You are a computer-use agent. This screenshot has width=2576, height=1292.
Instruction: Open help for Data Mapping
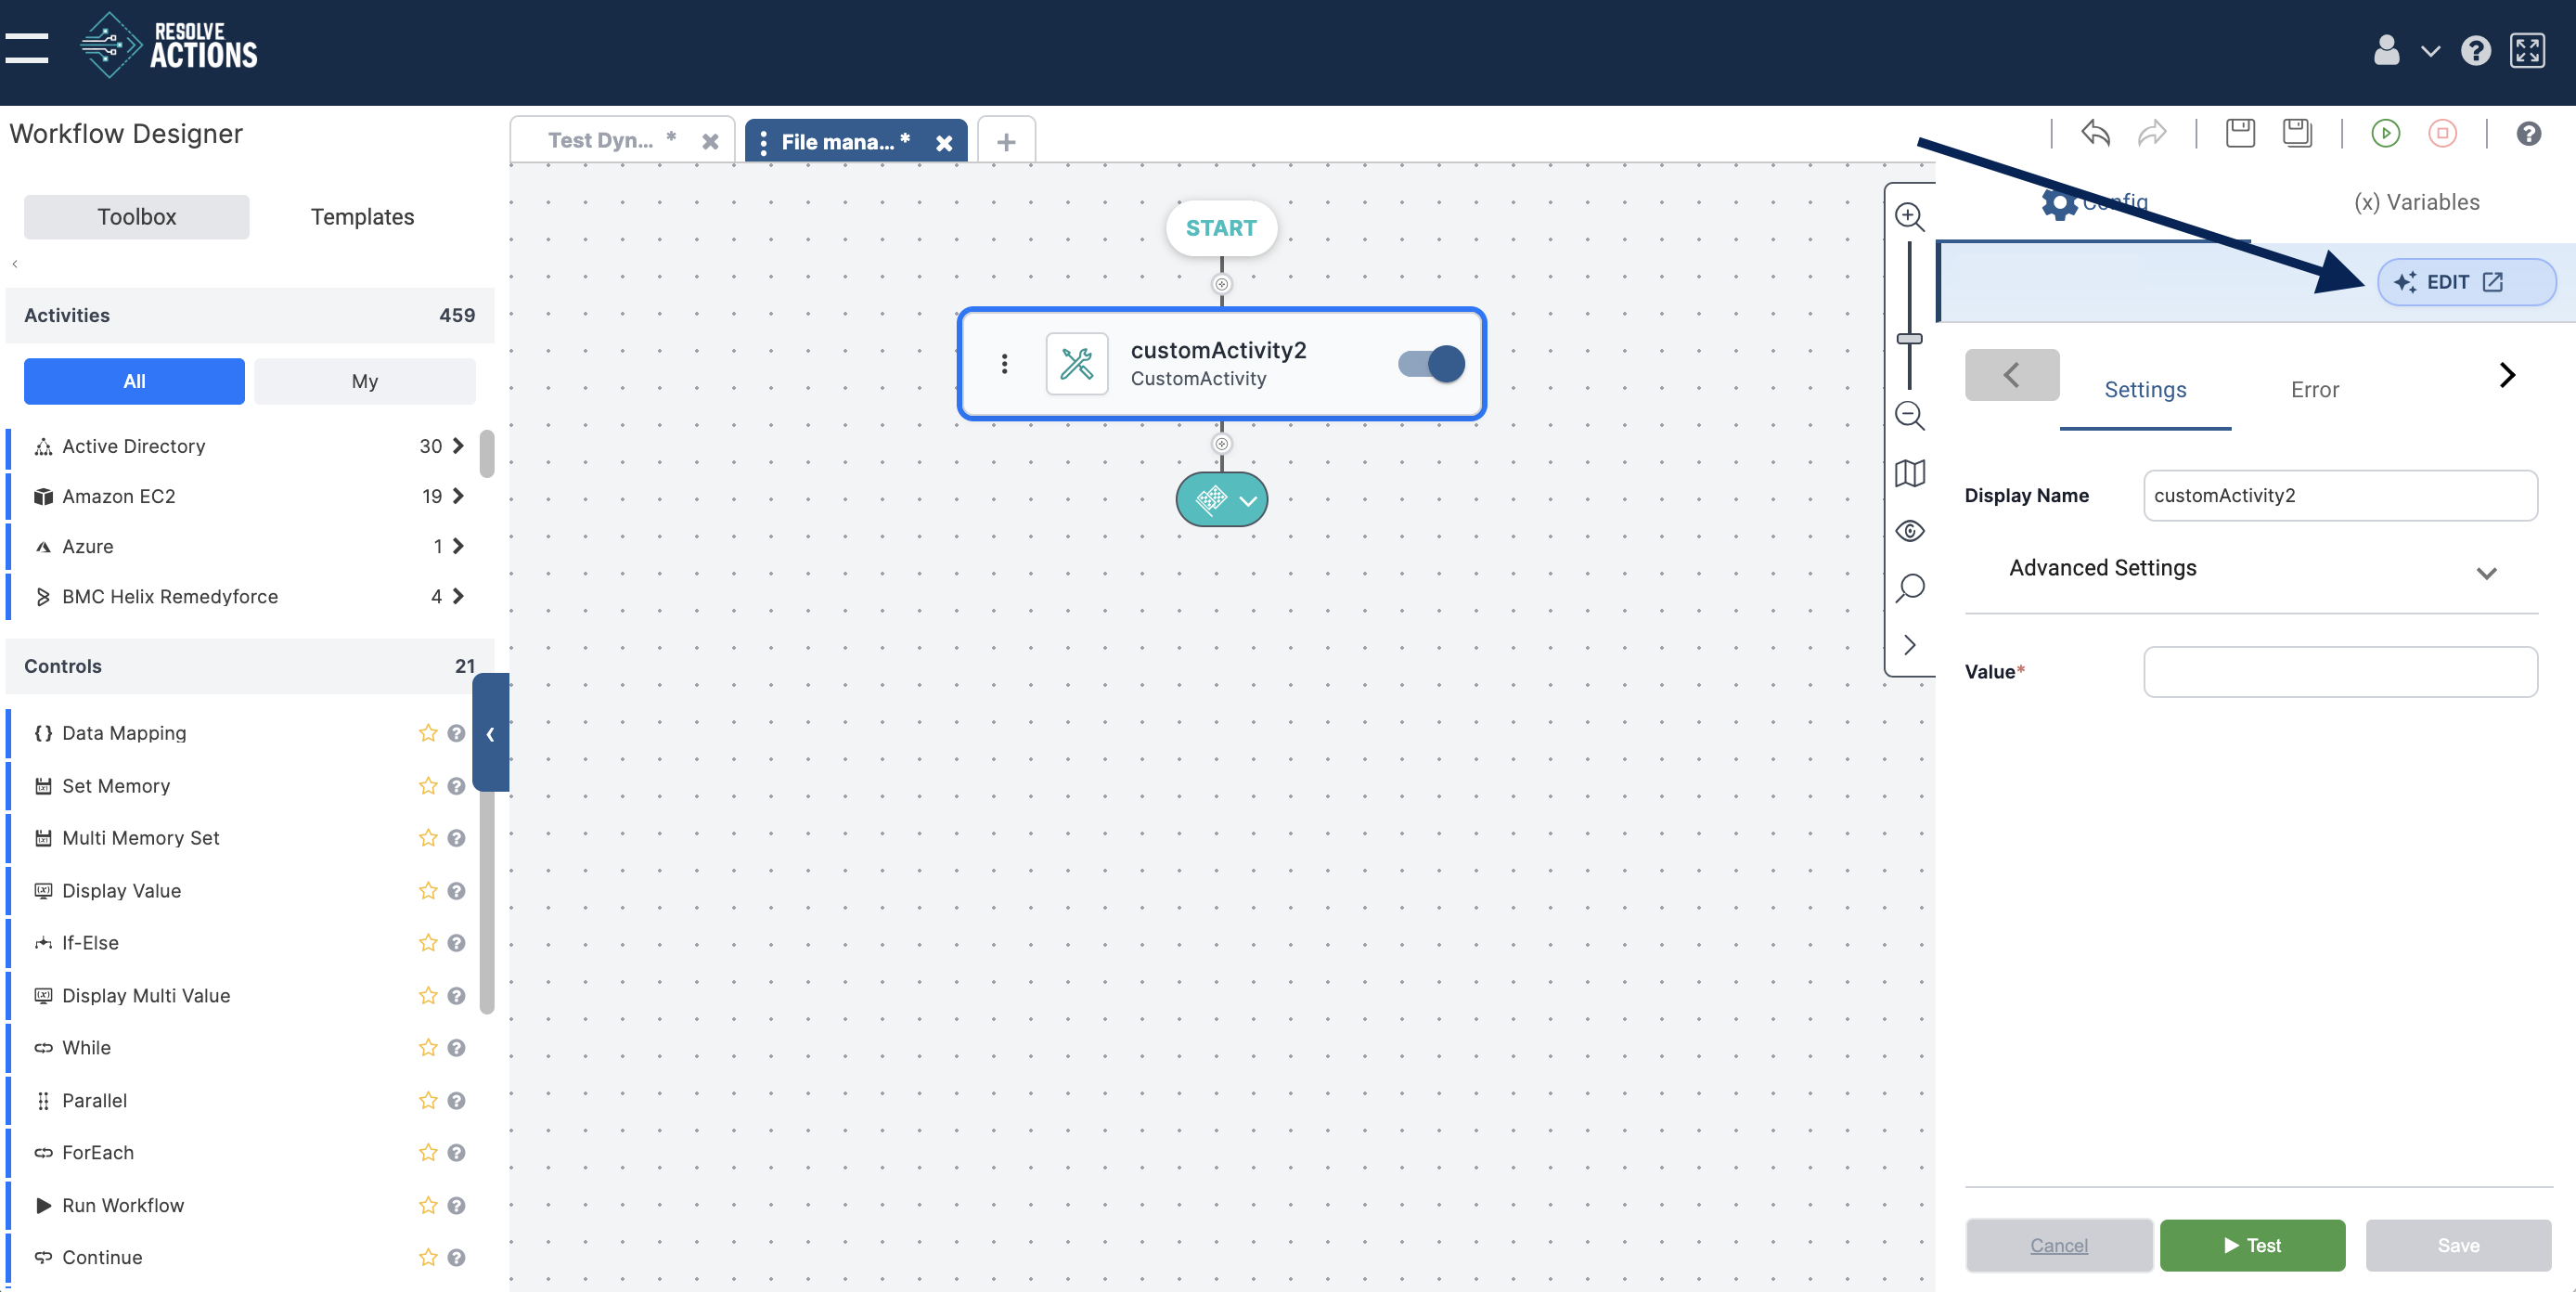[x=456, y=733]
